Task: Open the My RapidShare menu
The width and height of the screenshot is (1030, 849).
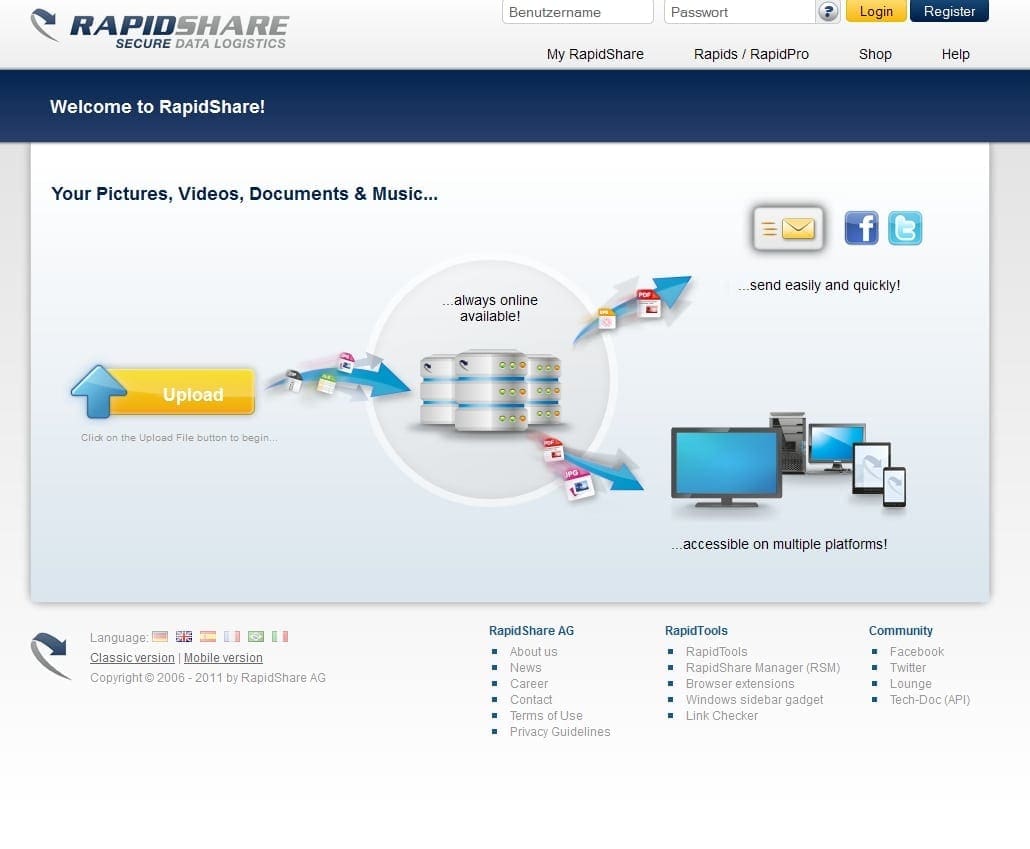Action: pos(595,54)
